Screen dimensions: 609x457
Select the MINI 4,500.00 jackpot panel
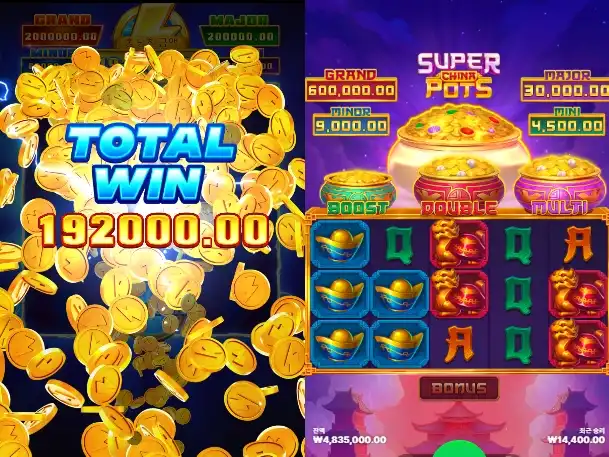click(x=566, y=121)
